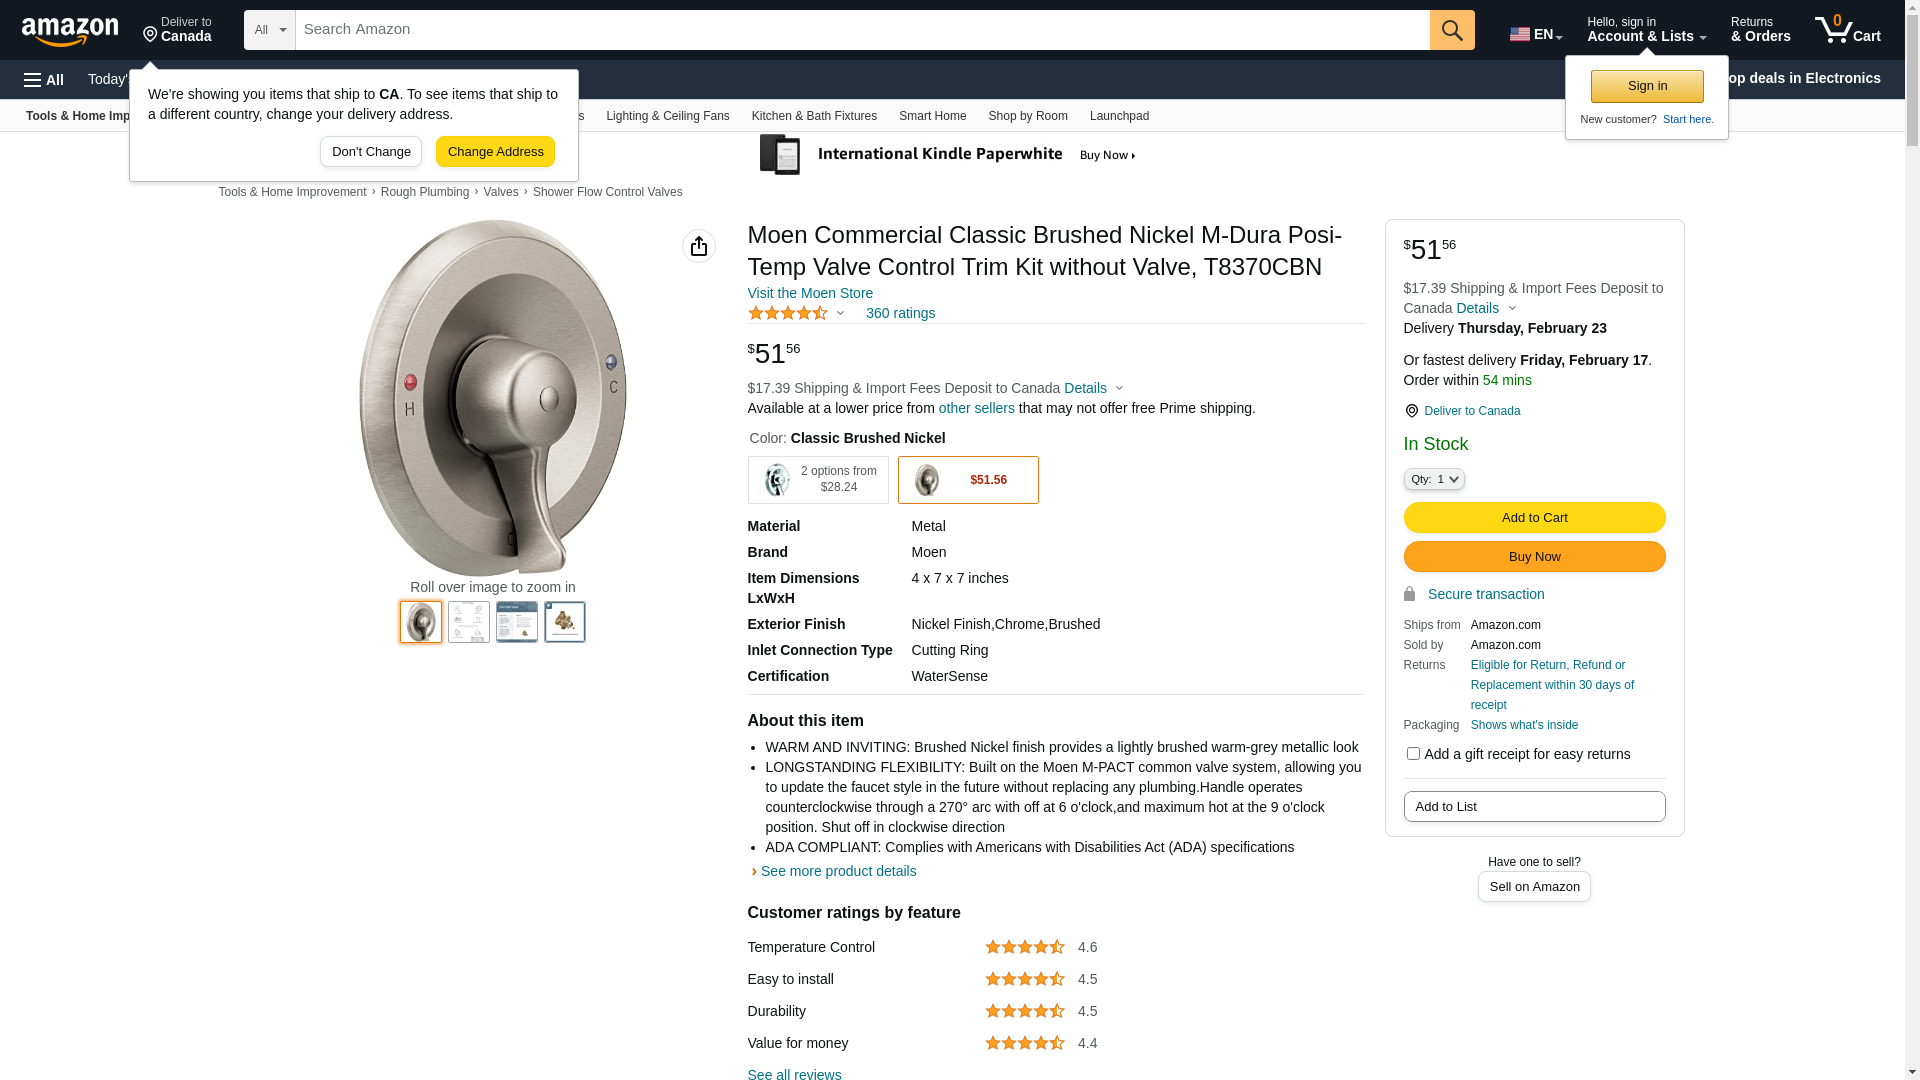Open Lighting & Ceiling Fans menu
Image resolution: width=1920 pixels, height=1080 pixels.
tap(667, 116)
